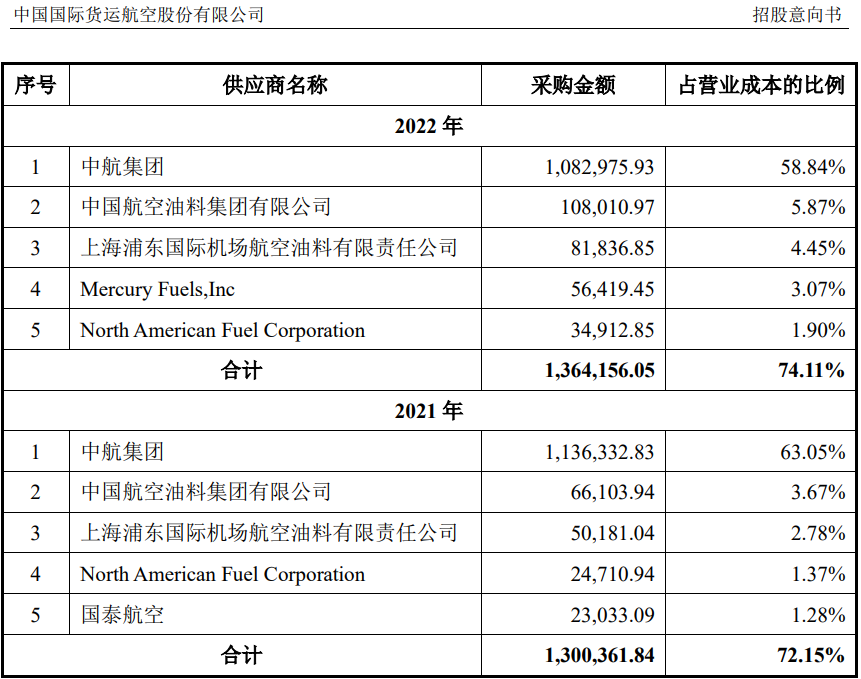This screenshot has height=679, width=861.
Task: Click sequence number 3 in the 81,836.85 row
Action: 36,248
